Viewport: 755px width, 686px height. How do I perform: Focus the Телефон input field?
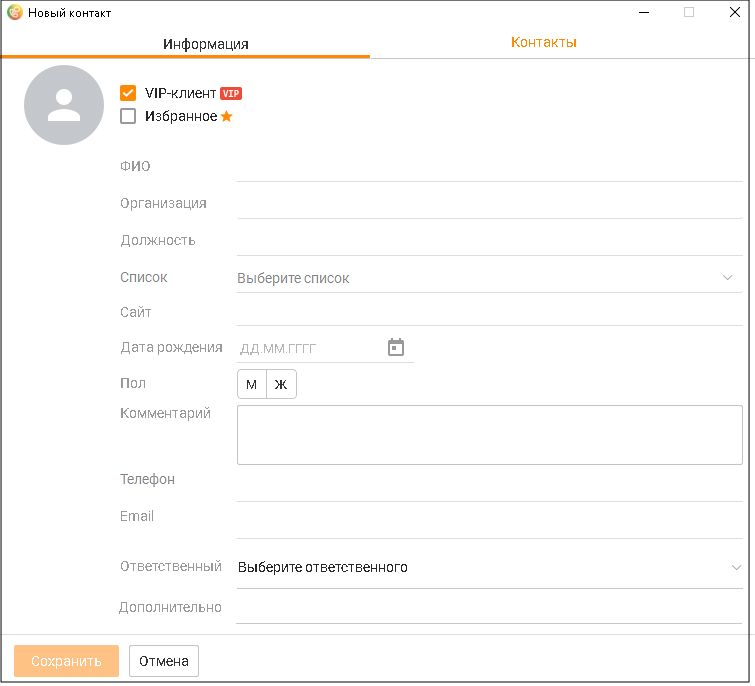click(x=489, y=486)
